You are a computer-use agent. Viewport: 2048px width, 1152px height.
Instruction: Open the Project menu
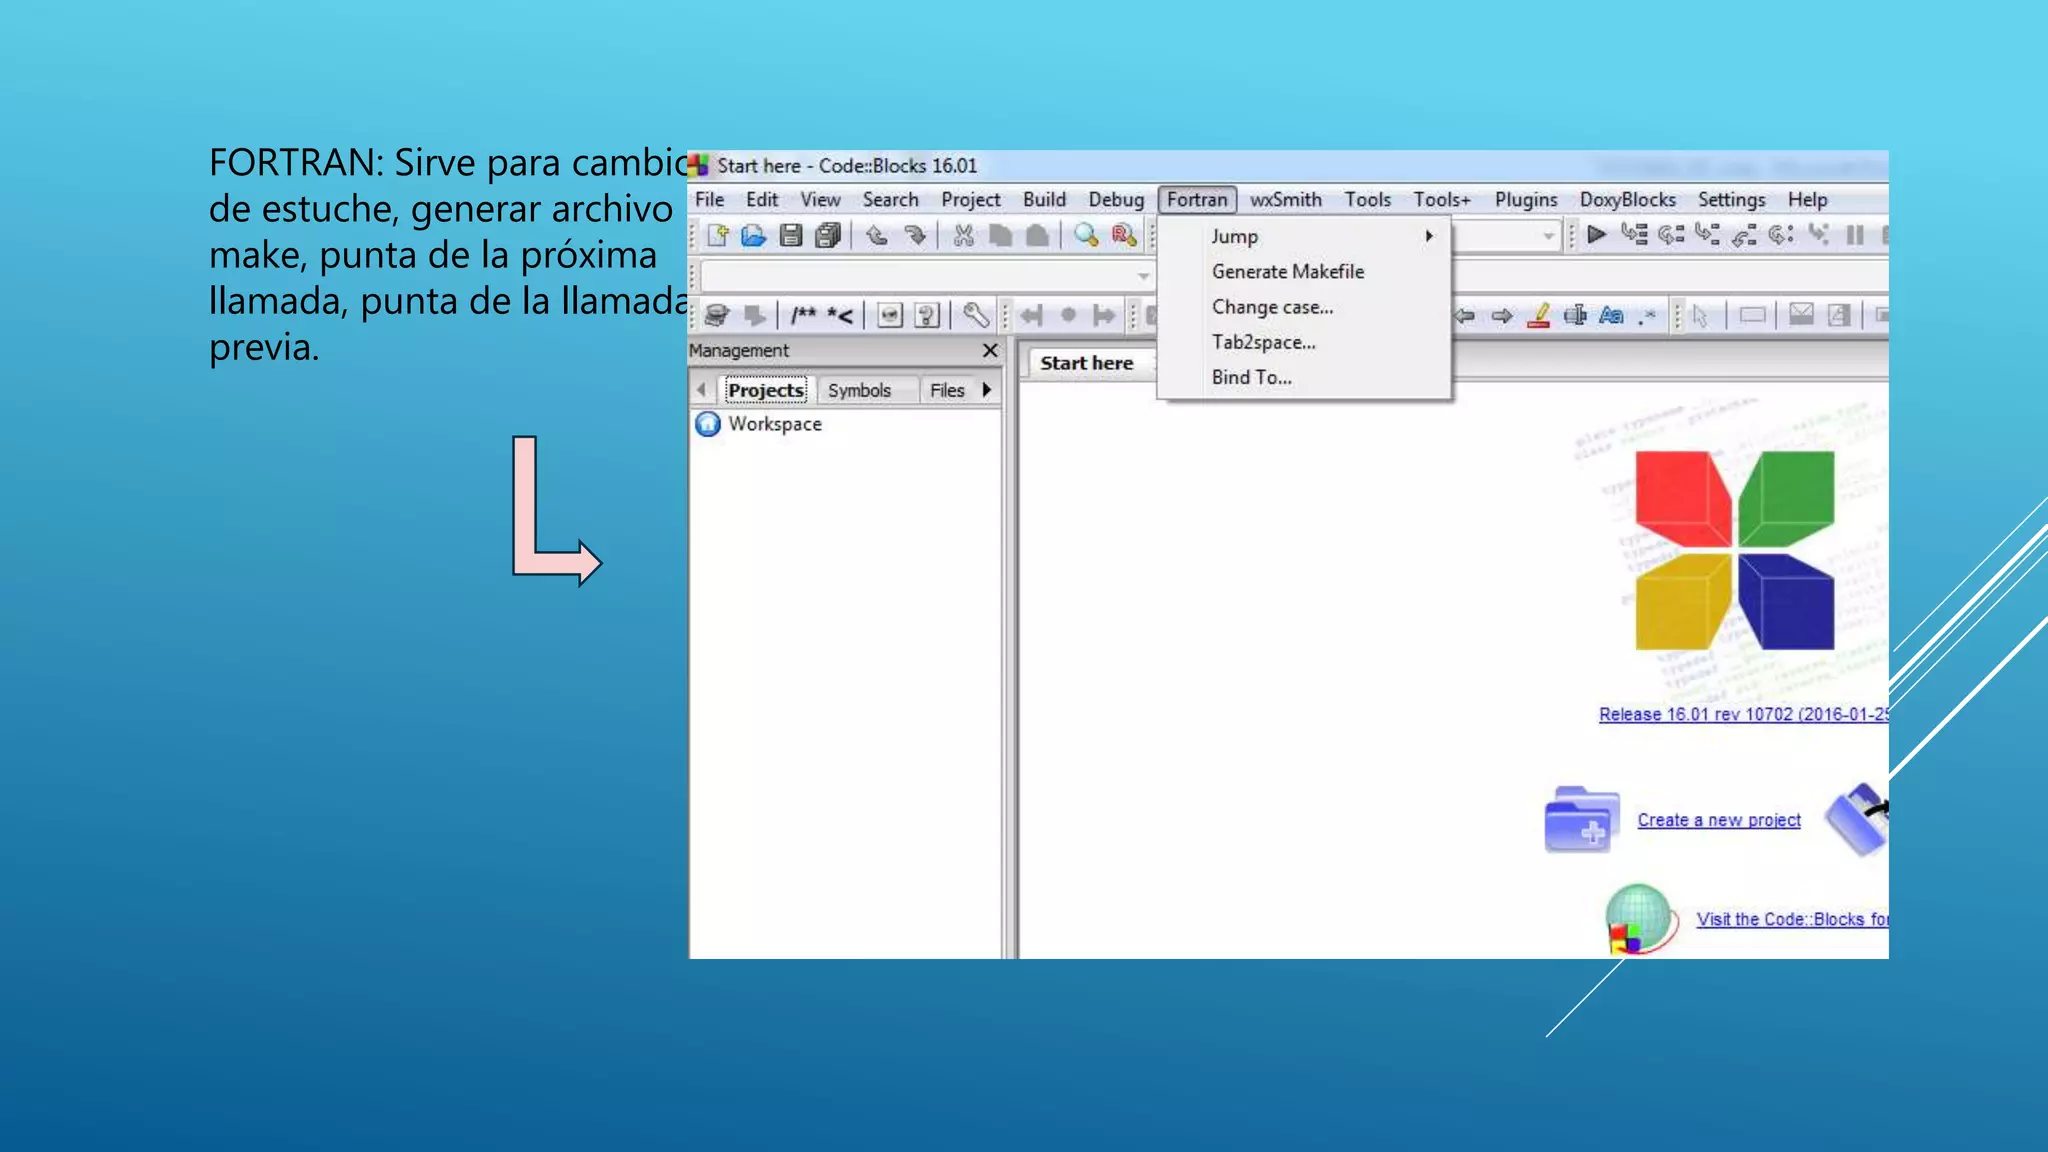point(970,199)
